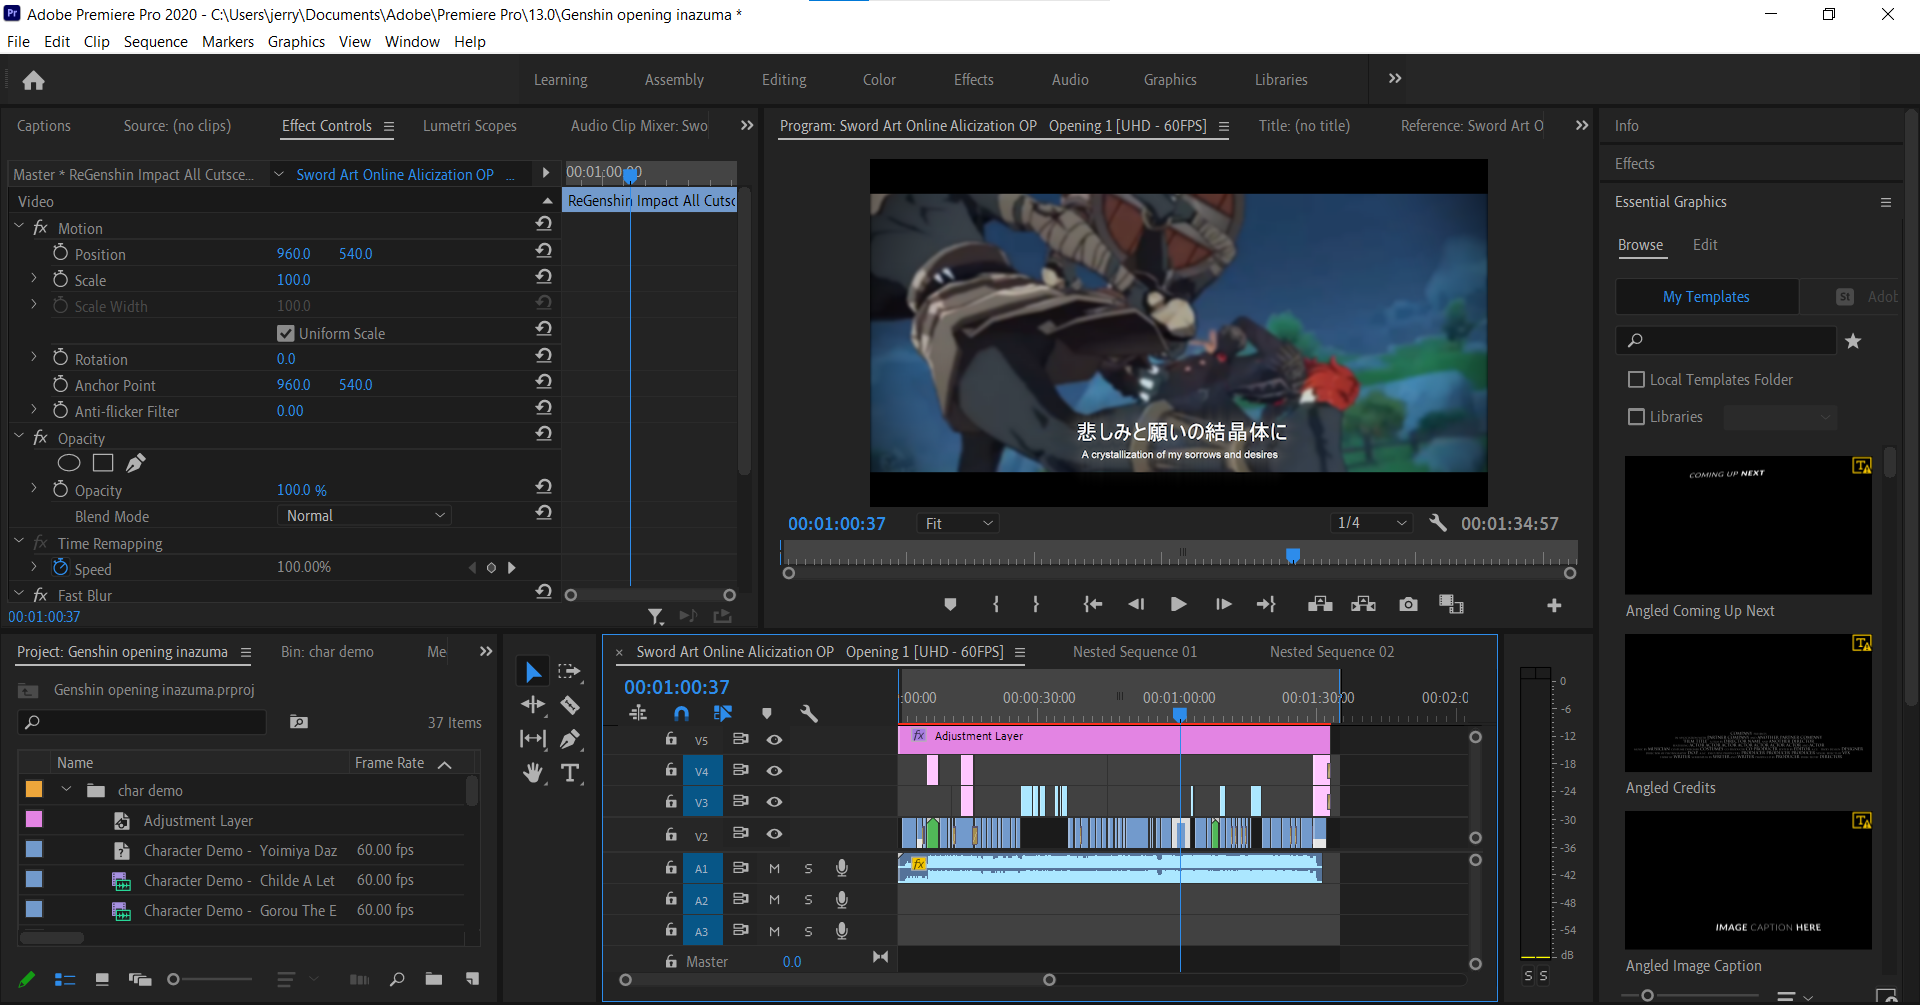The height and width of the screenshot is (1005, 1920).
Task: Toggle Uniform Scale checkbox
Action: [286, 333]
